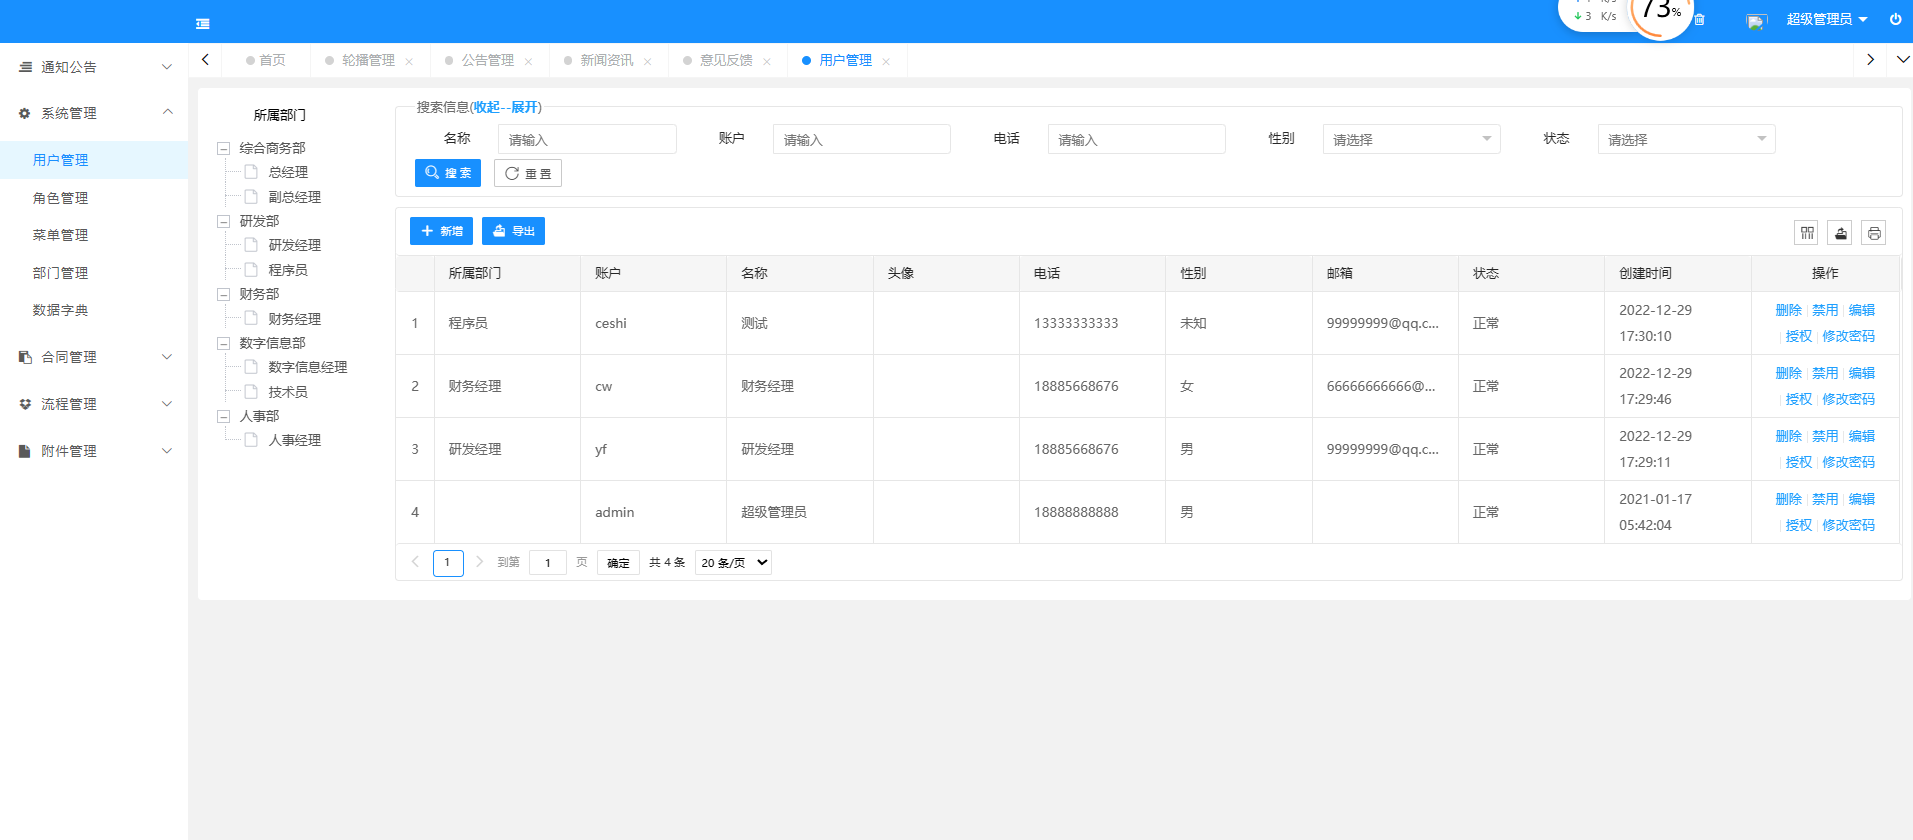Close the 意见反馈 tab
This screenshot has height=840, width=1913.
pyautogui.click(x=767, y=62)
